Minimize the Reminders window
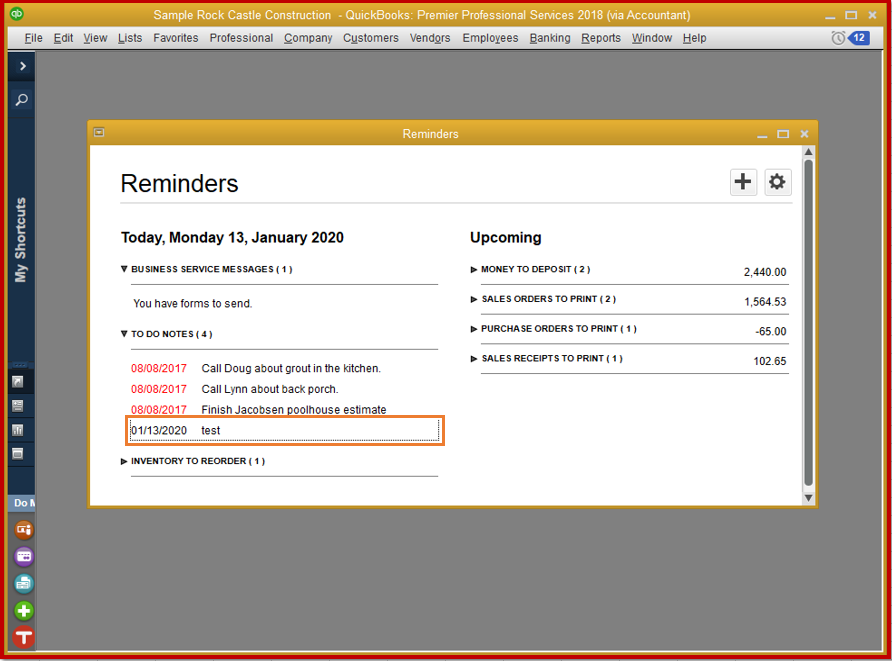 tap(762, 135)
